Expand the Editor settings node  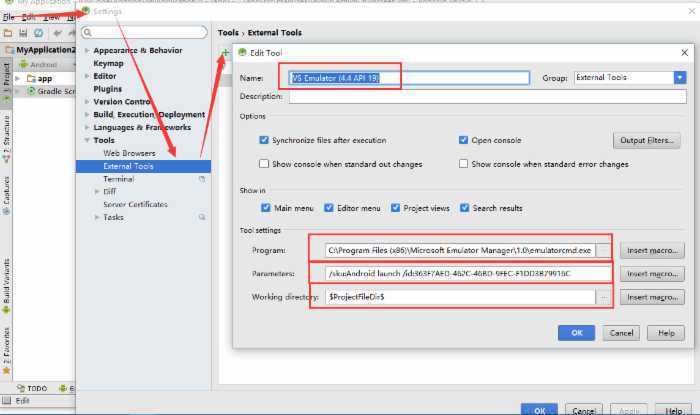pos(87,76)
